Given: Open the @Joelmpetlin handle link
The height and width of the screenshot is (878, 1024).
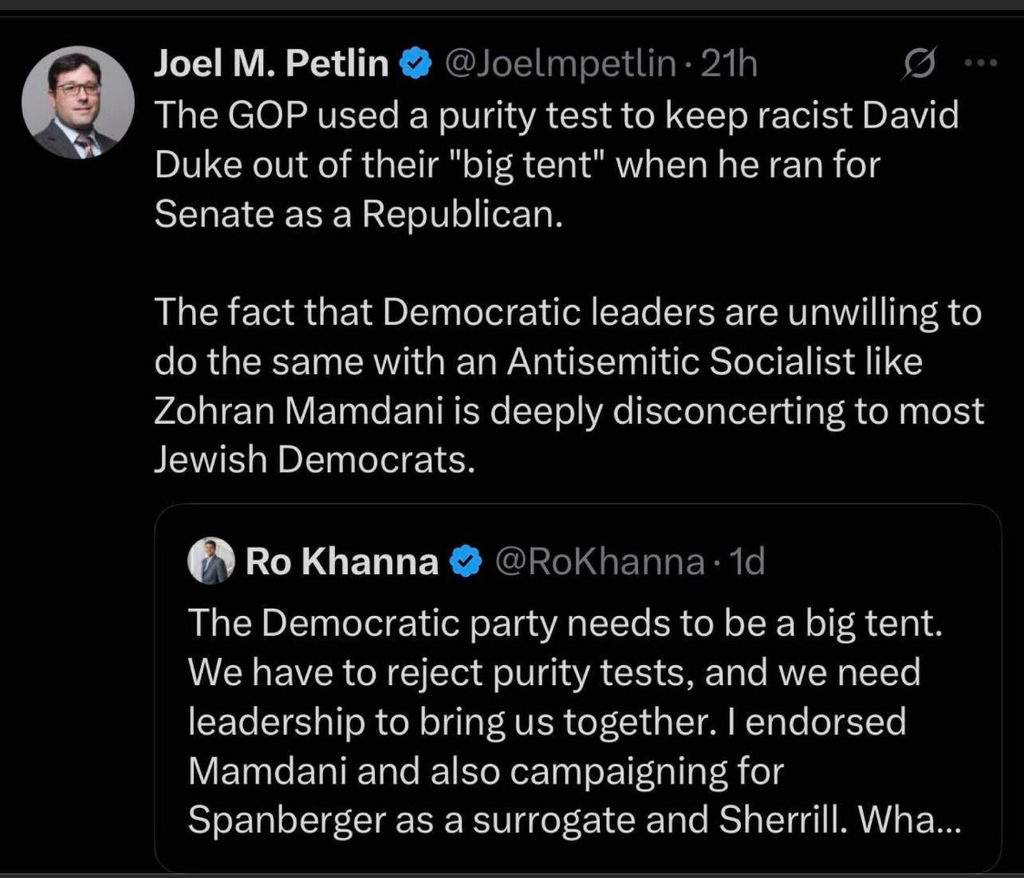Looking at the screenshot, I should (558, 65).
